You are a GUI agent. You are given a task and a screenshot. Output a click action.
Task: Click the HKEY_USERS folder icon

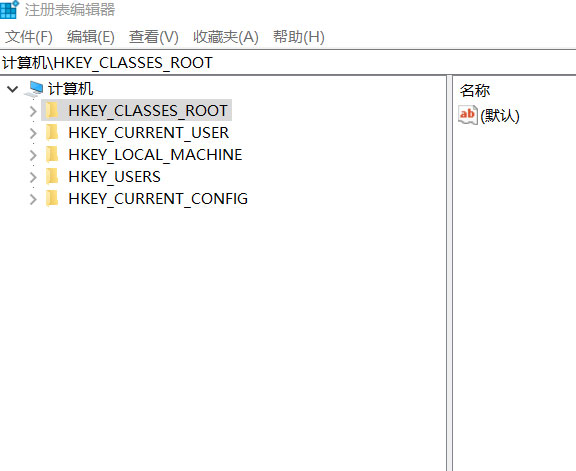point(52,176)
